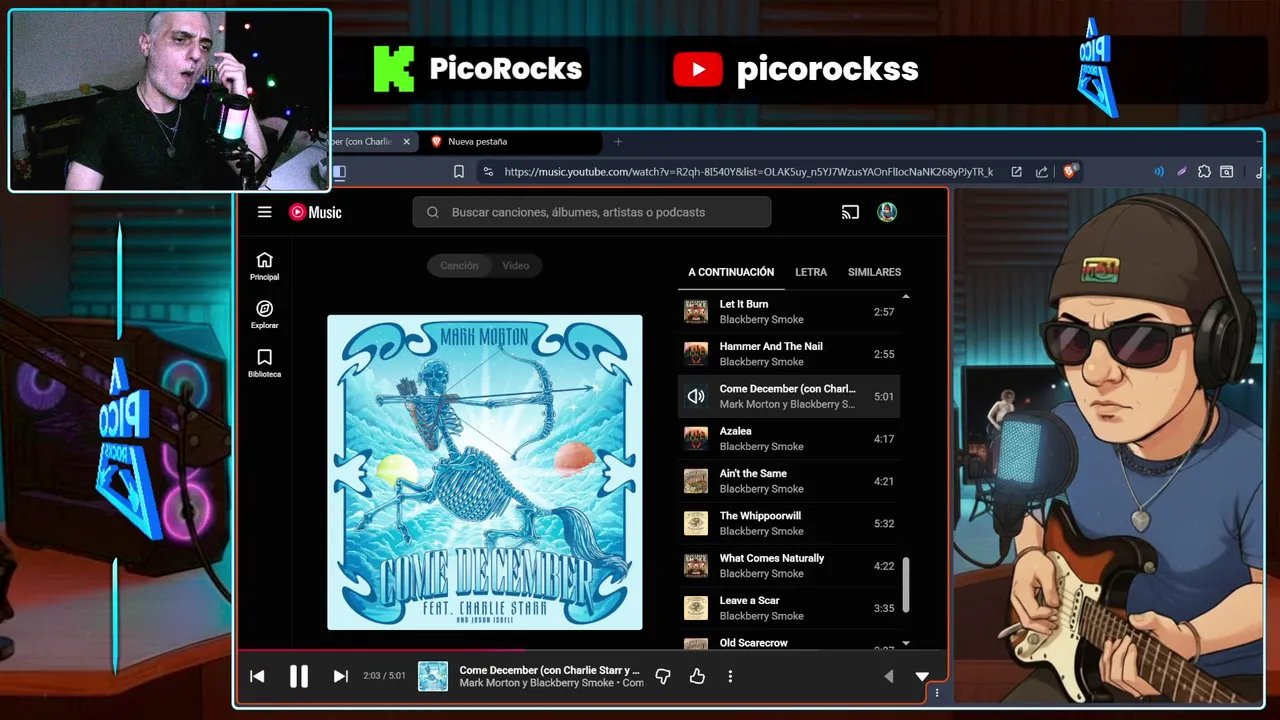This screenshot has height=720, width=1280.
Task: Click the Let It Burn album thumbnail
Action: tap(696, 311)
